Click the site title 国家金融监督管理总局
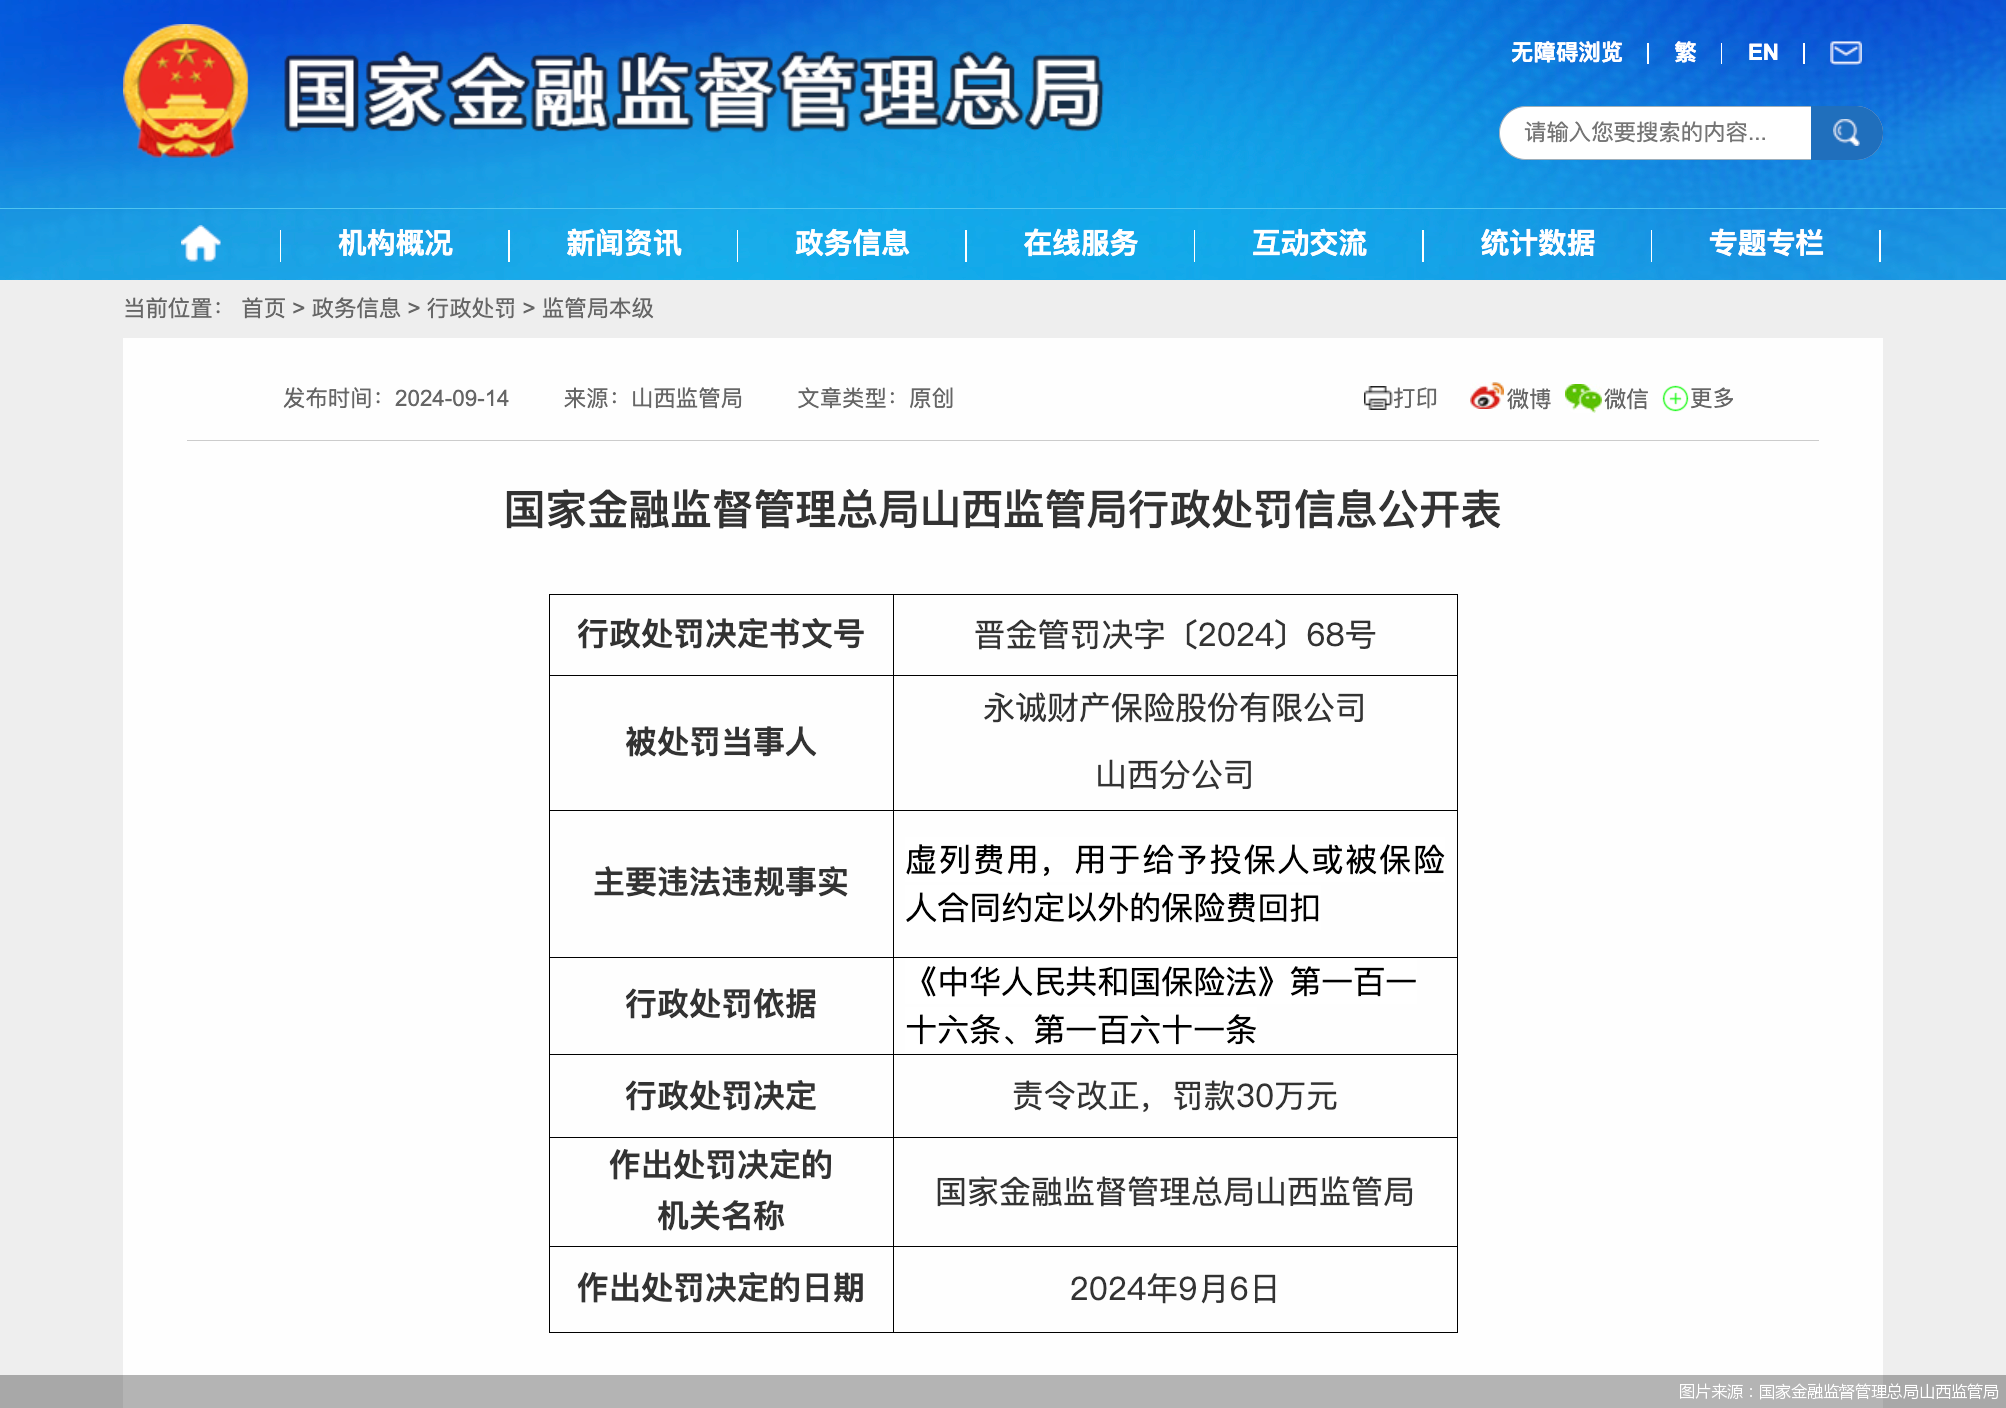 coord(693,92)
